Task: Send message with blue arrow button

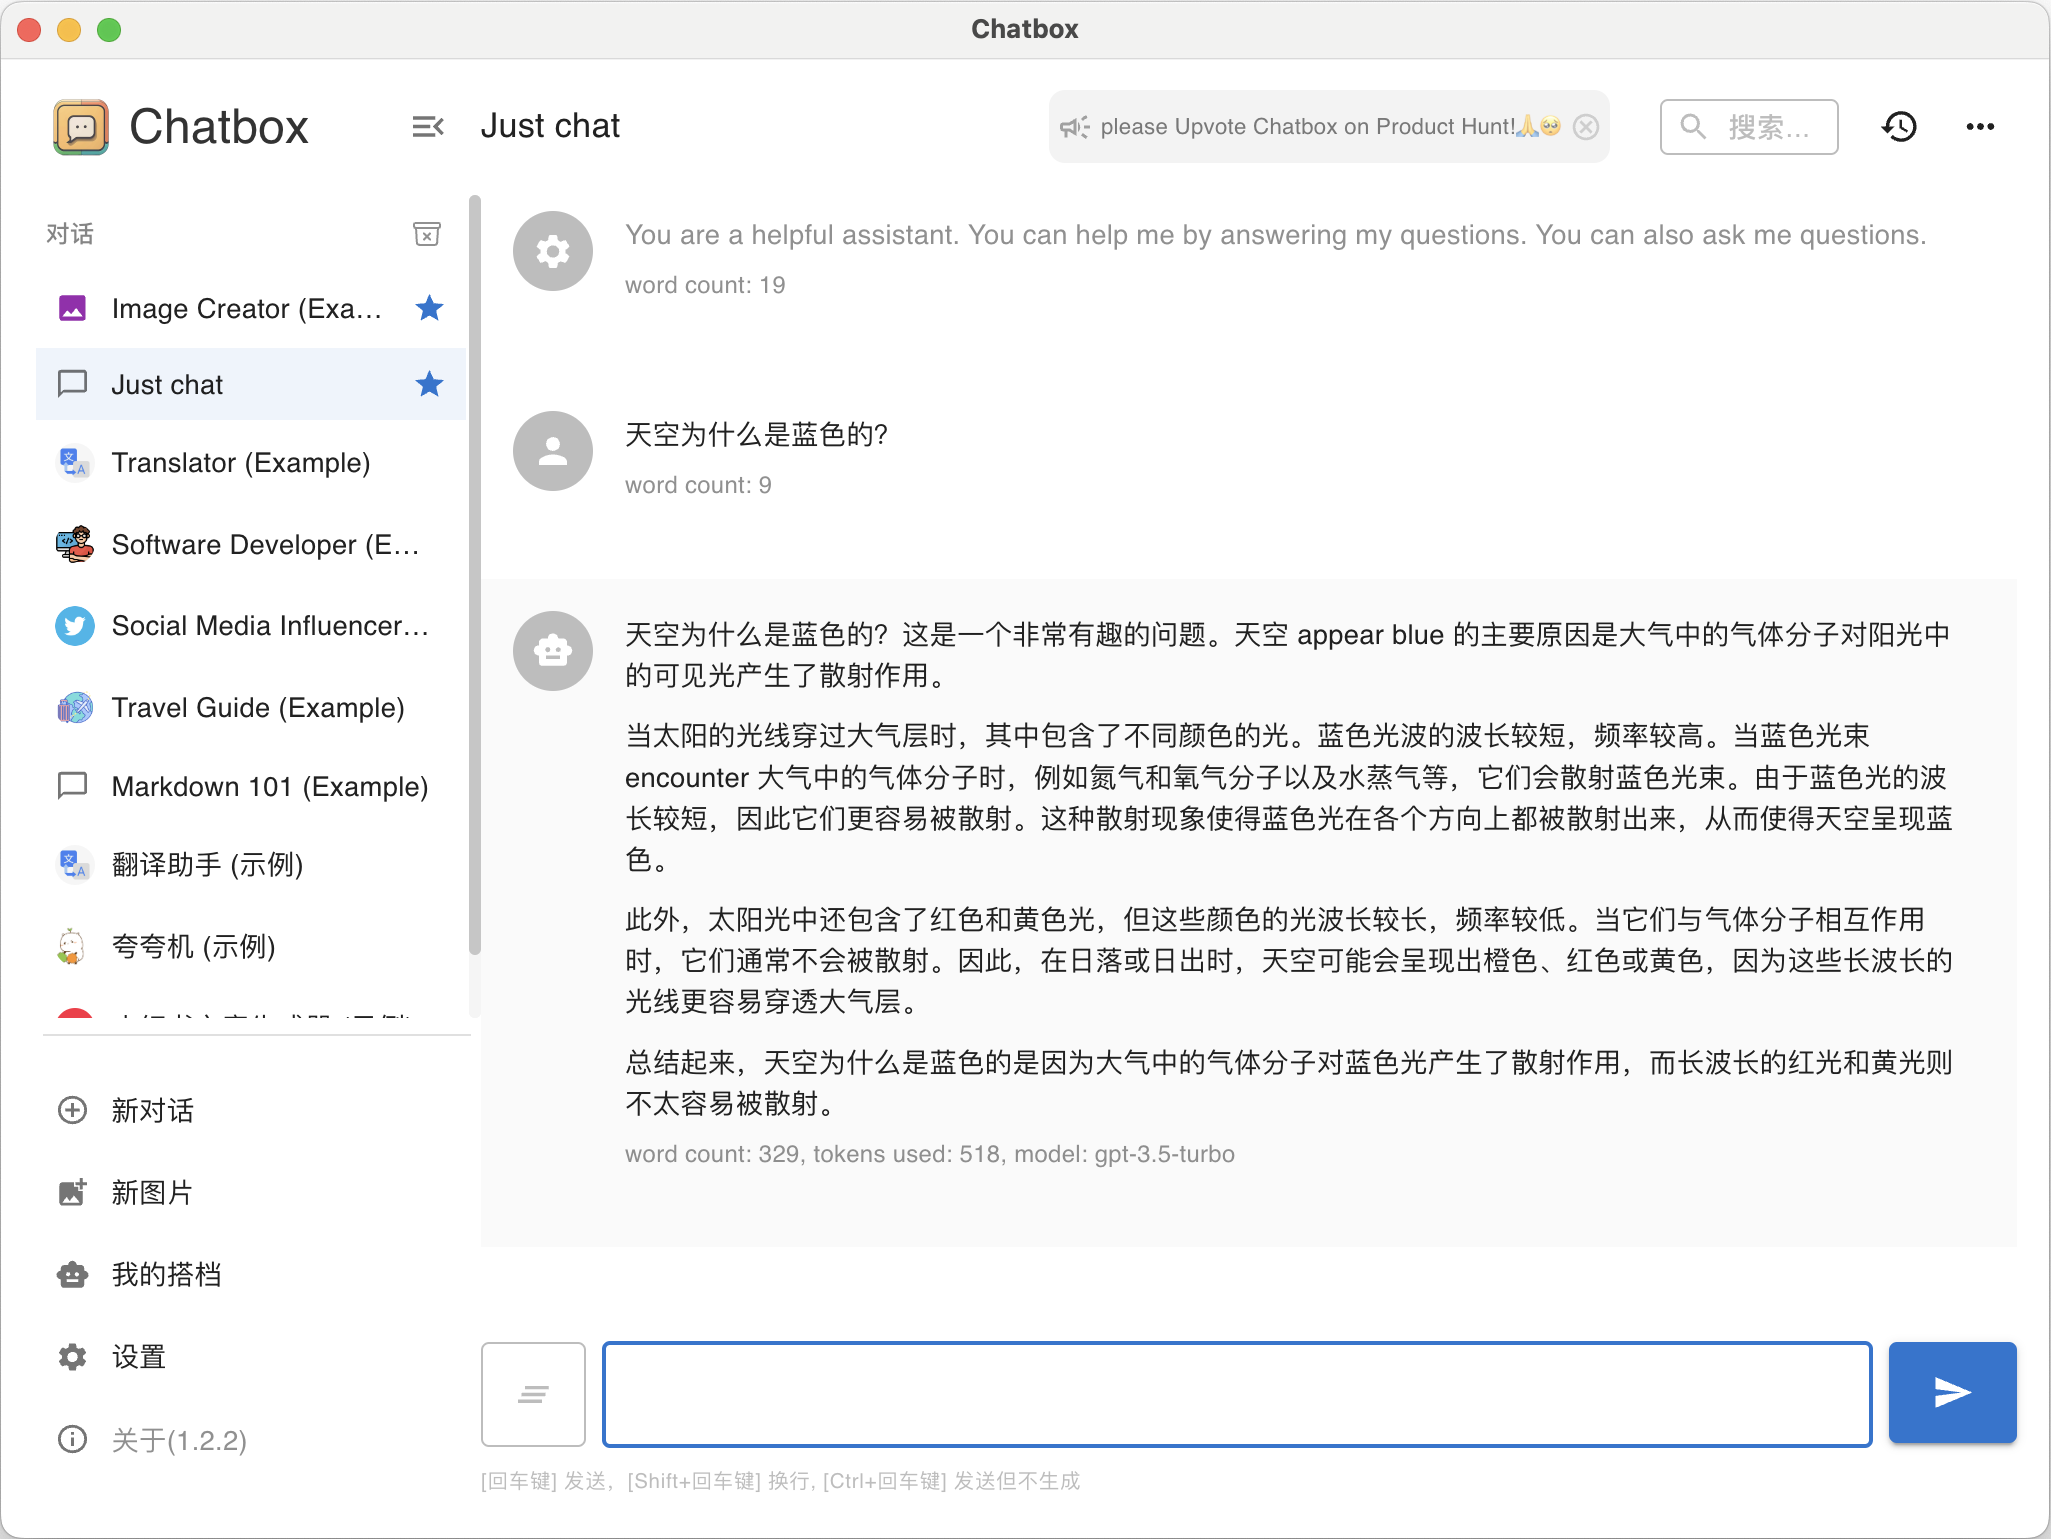Action: (x=1951, y=1392)
